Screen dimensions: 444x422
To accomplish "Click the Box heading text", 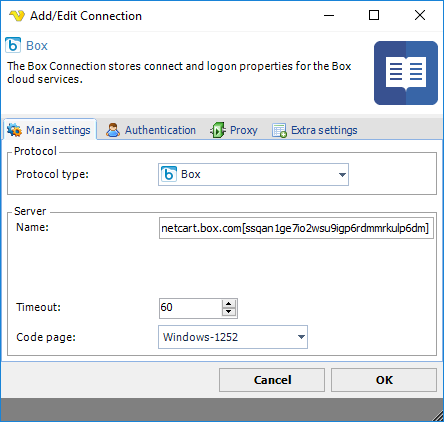I will coord(37,46).
